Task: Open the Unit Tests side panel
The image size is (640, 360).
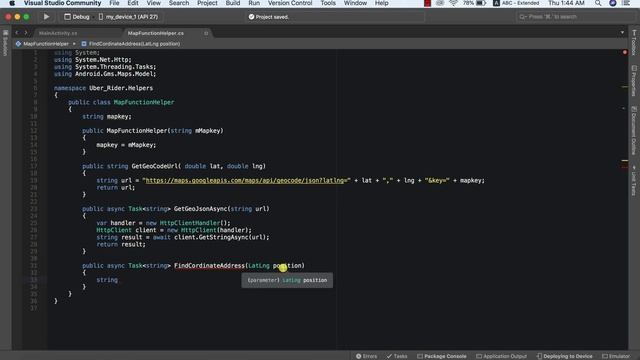Action: [634, 180]
